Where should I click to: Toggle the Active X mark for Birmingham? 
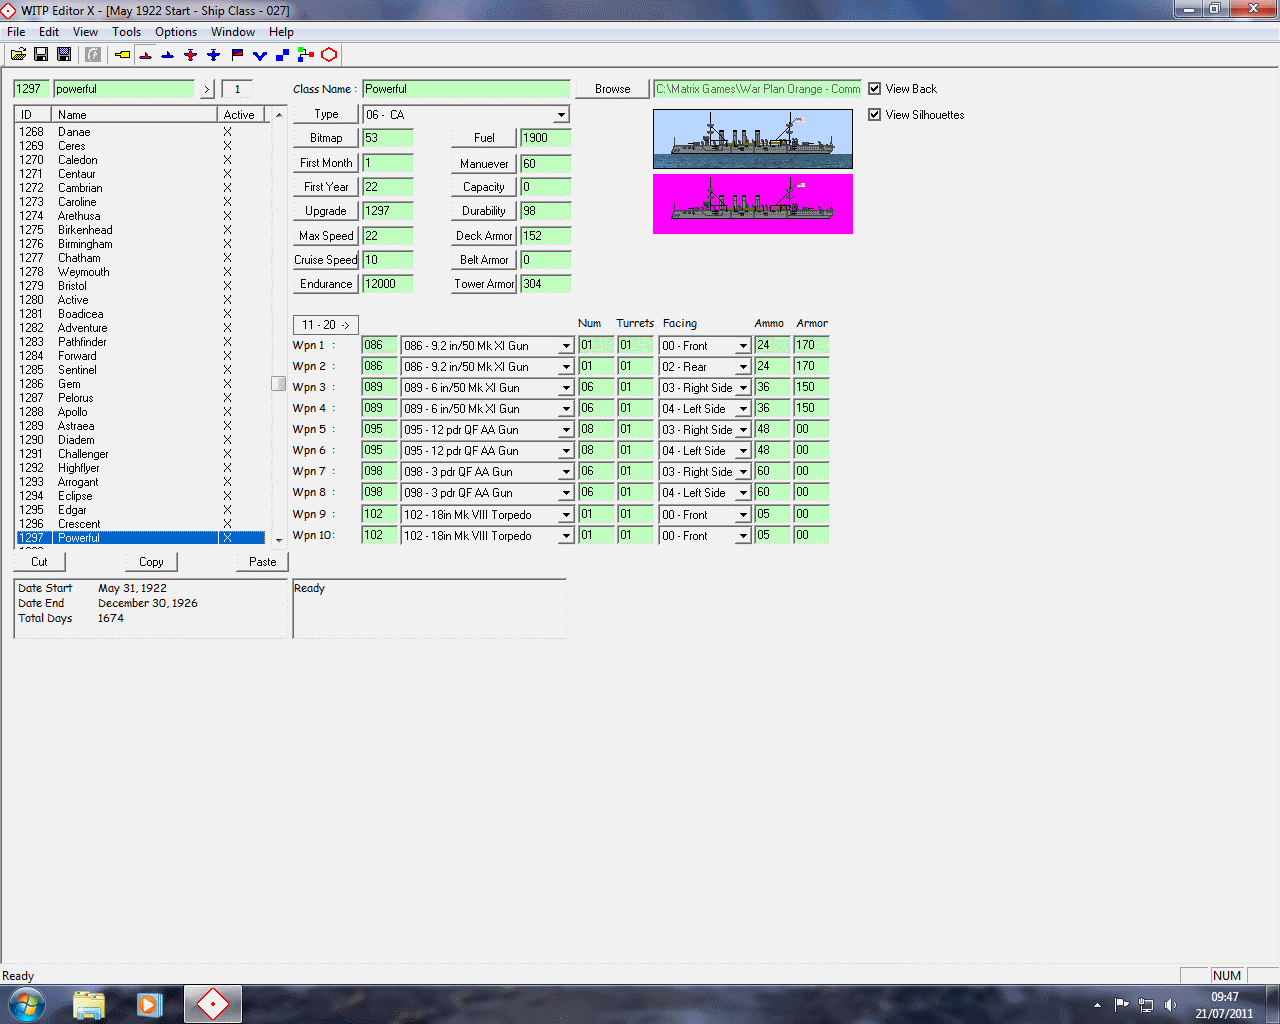(x=227, y=244)
